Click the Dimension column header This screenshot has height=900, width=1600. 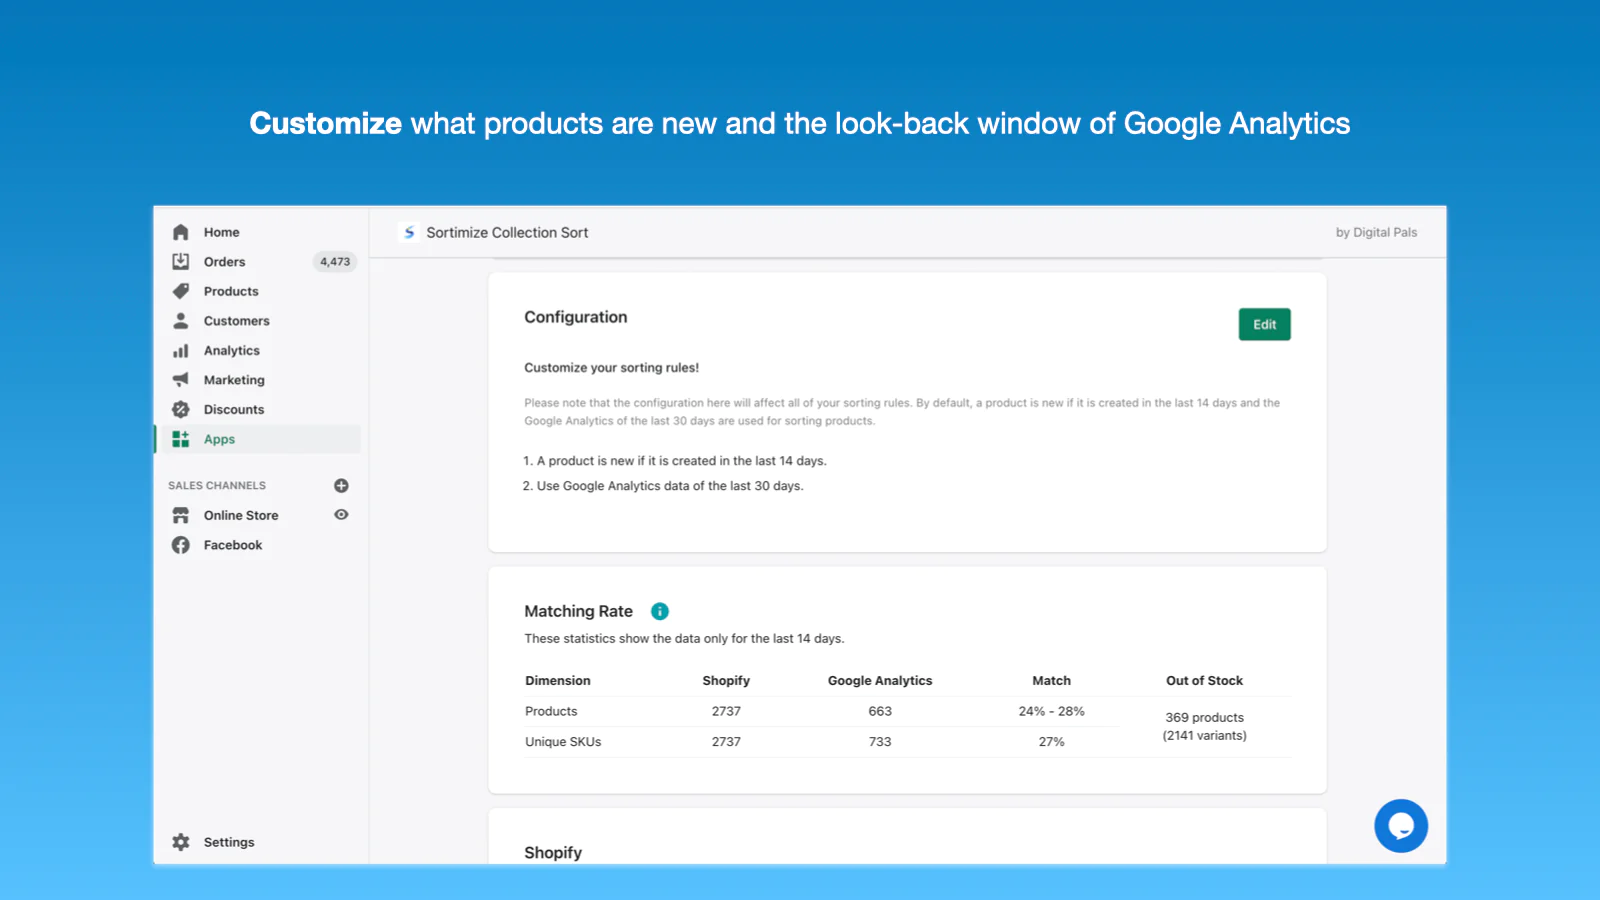point(558,680)
